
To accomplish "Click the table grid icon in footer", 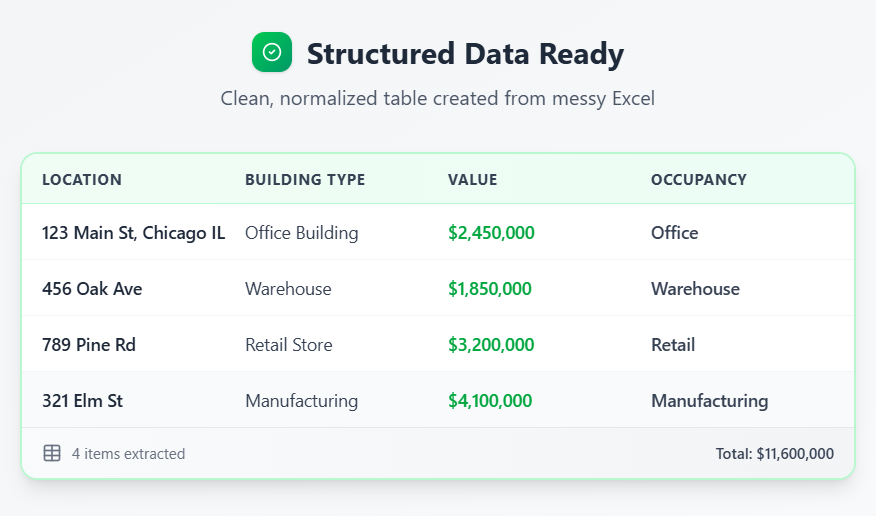I will 52,453.
